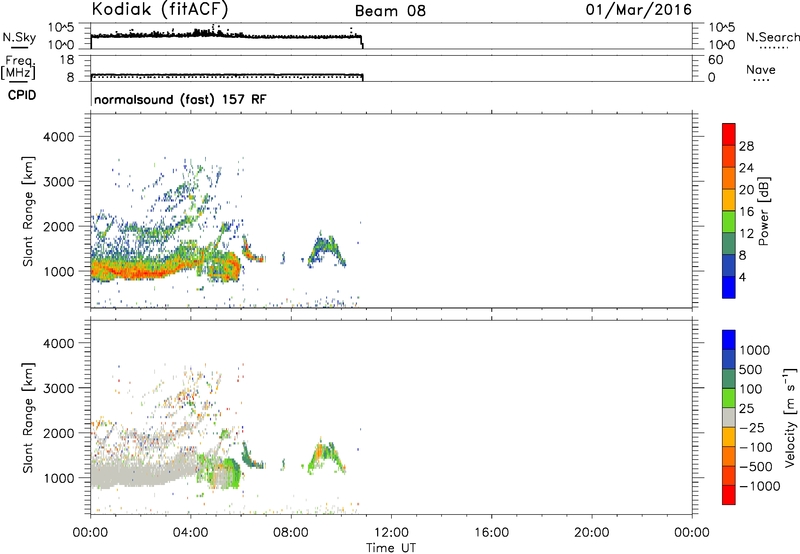Click the "Kodiak (fitACF)" title text
The height and width of the screenshot is (554, 800).
[160, 9]
